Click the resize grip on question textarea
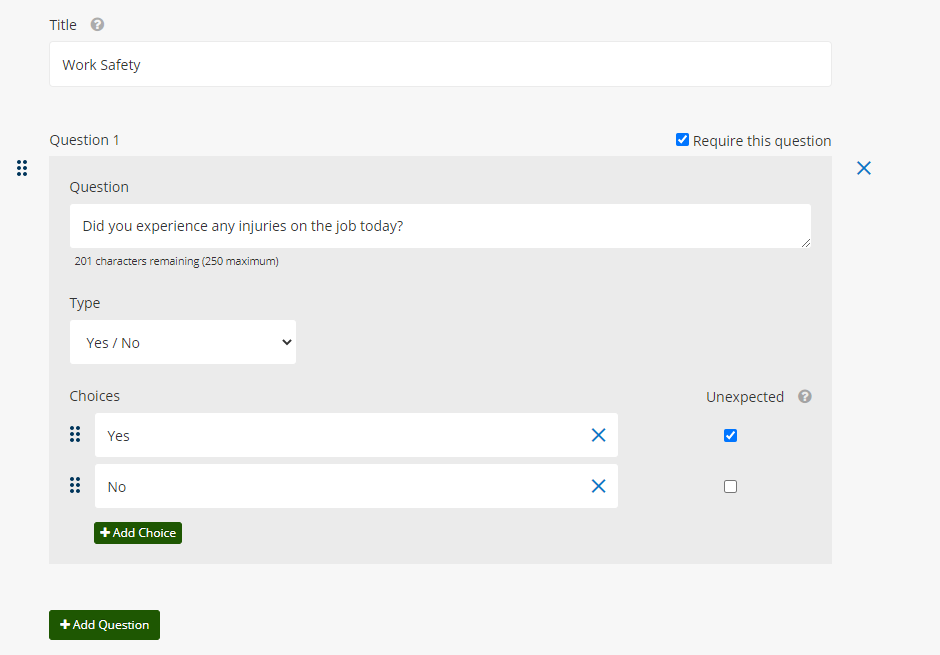The image size is (940, 655). 805,242
